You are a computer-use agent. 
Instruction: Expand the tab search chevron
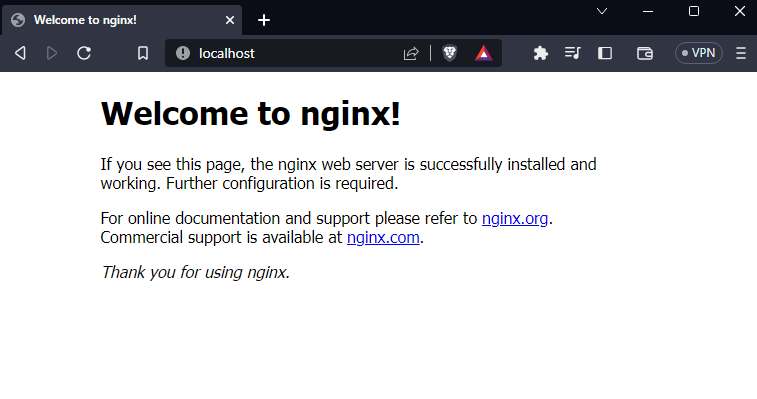point(602,11)
